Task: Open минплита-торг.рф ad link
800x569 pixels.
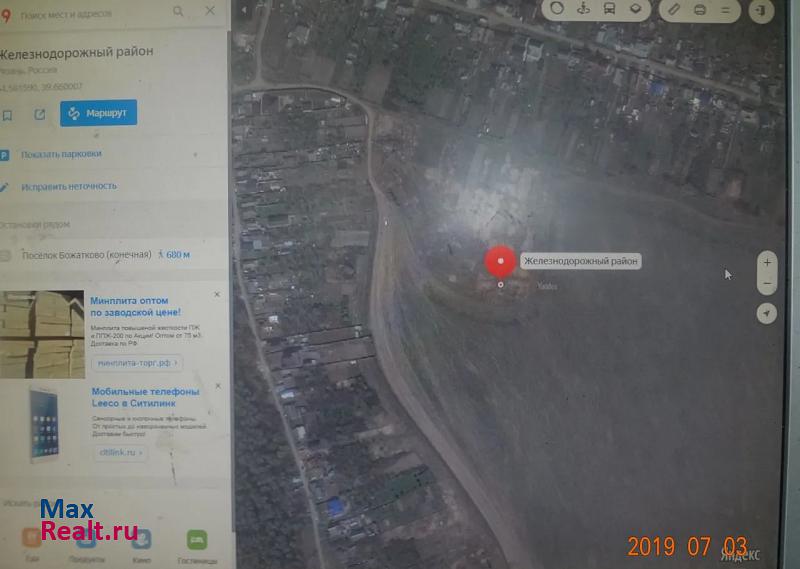Action: coord(137,363)
